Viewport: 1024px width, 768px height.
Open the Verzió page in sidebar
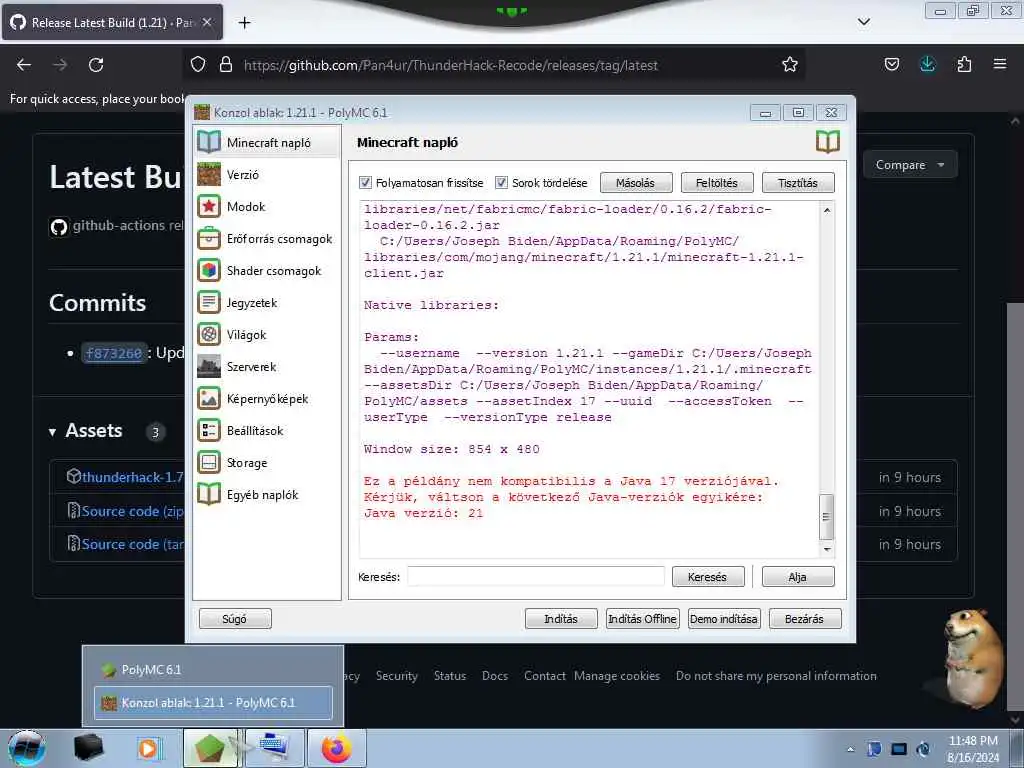pyautogui.click(x=267, y=174)
